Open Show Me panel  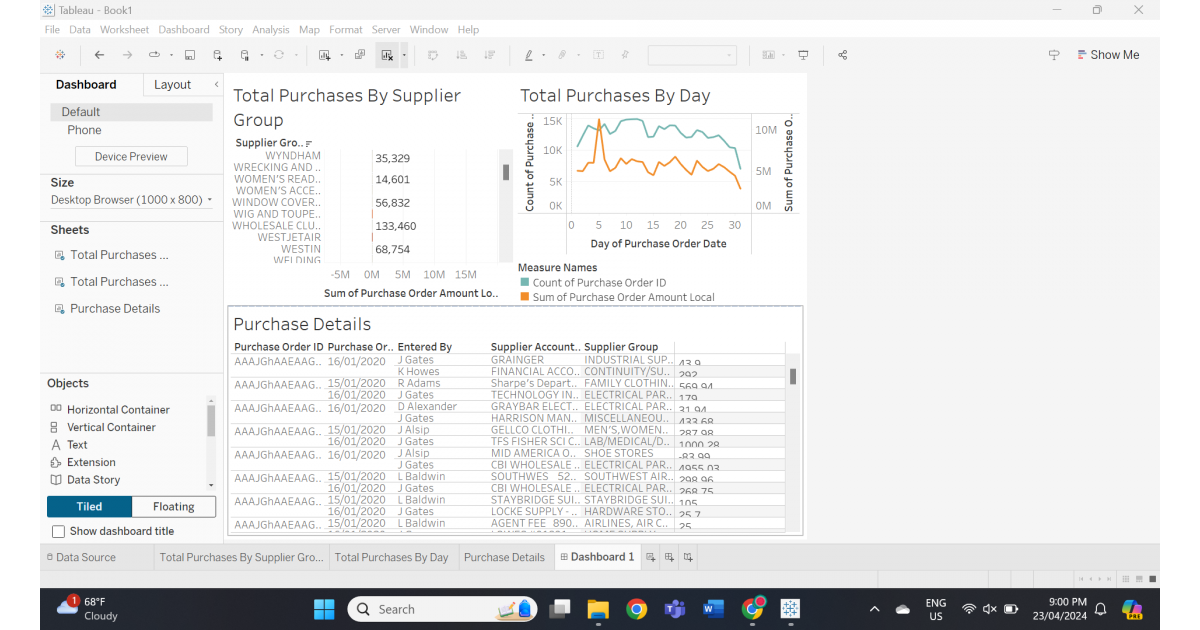coord(1107,55)
